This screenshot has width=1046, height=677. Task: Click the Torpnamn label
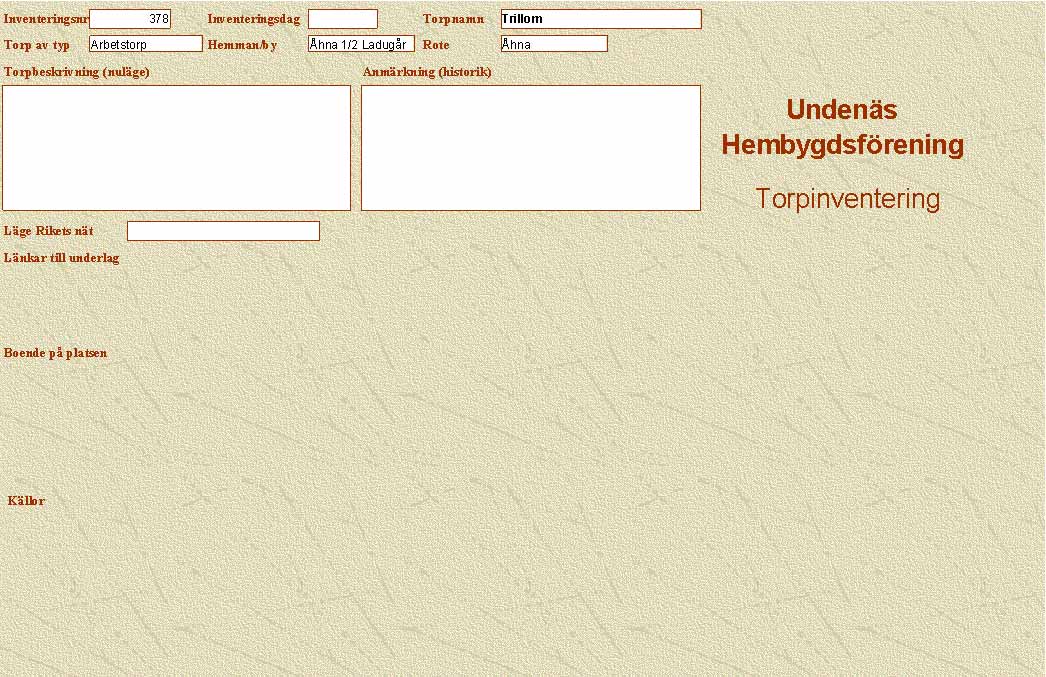pos(453,19)
